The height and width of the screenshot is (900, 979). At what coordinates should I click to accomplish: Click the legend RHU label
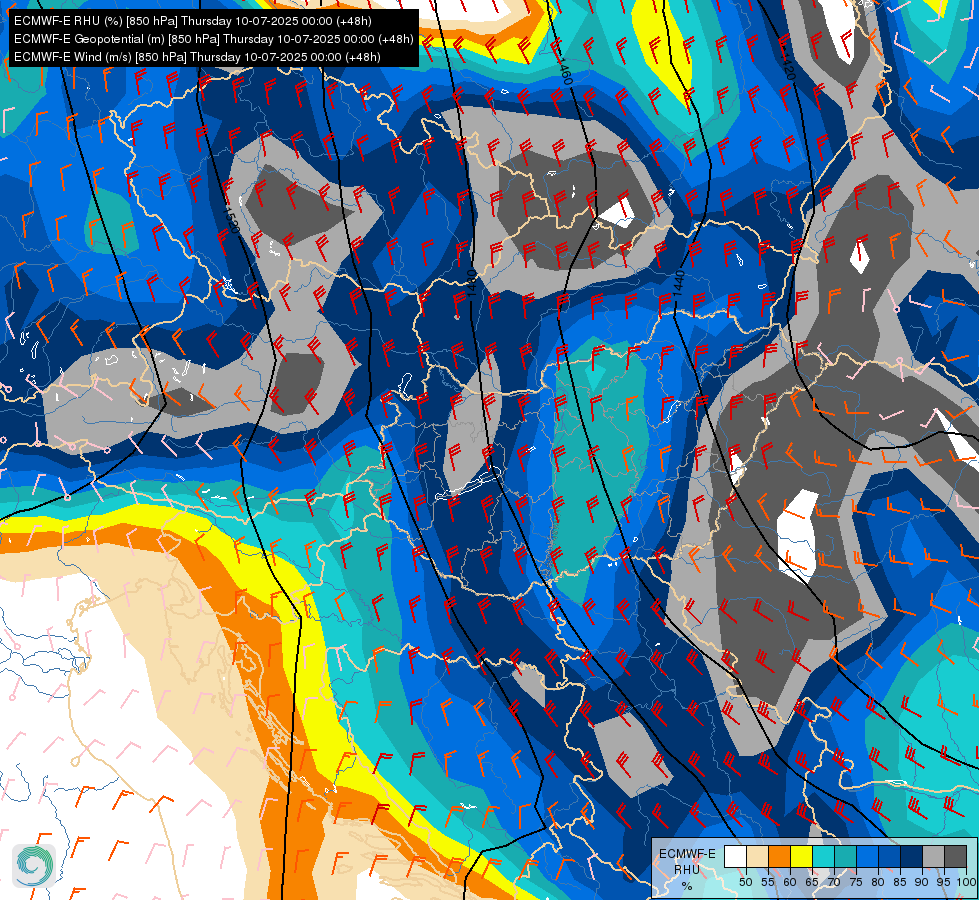point(687,870)
